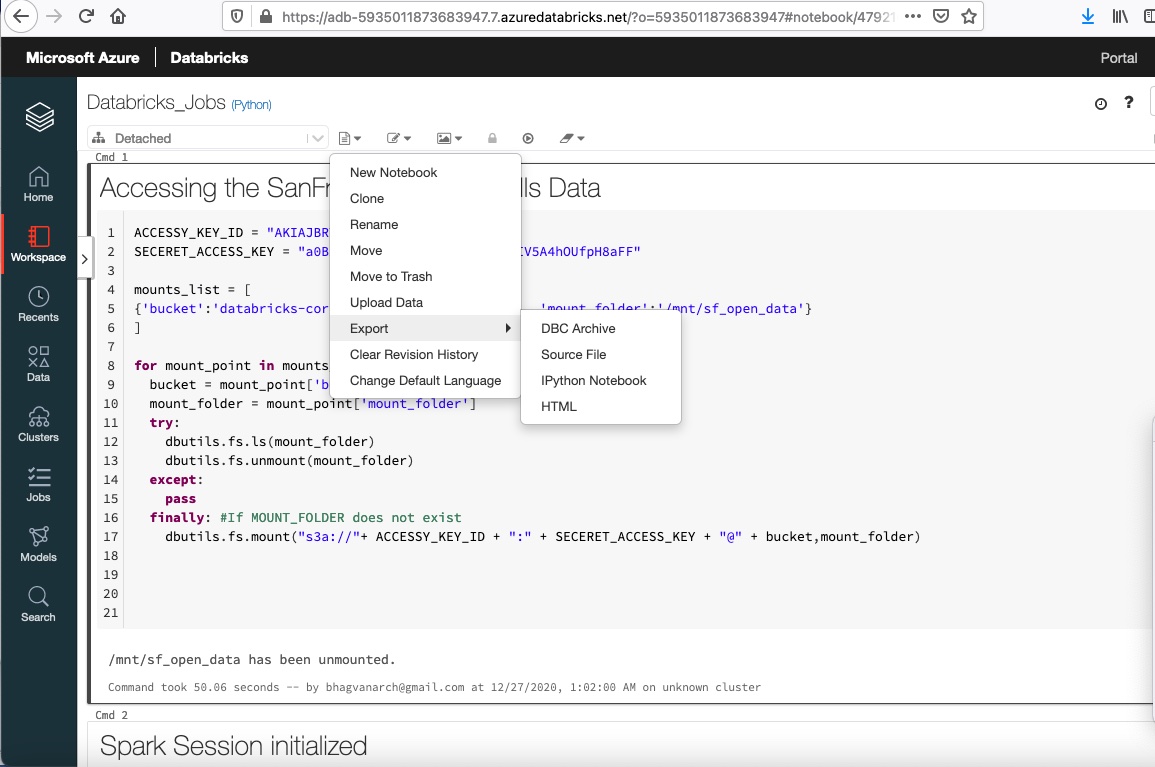Open Jobs in sidebar

(38, 484)
